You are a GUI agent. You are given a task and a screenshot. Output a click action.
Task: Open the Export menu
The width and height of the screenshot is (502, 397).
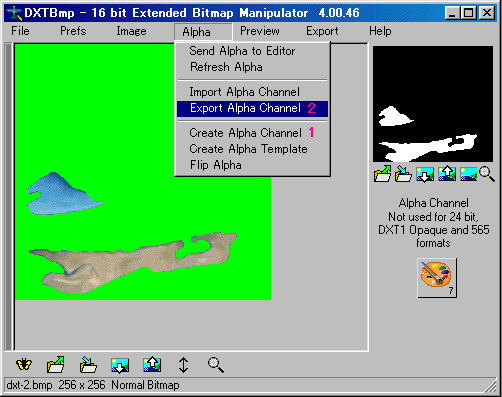(x=322, y=31)
